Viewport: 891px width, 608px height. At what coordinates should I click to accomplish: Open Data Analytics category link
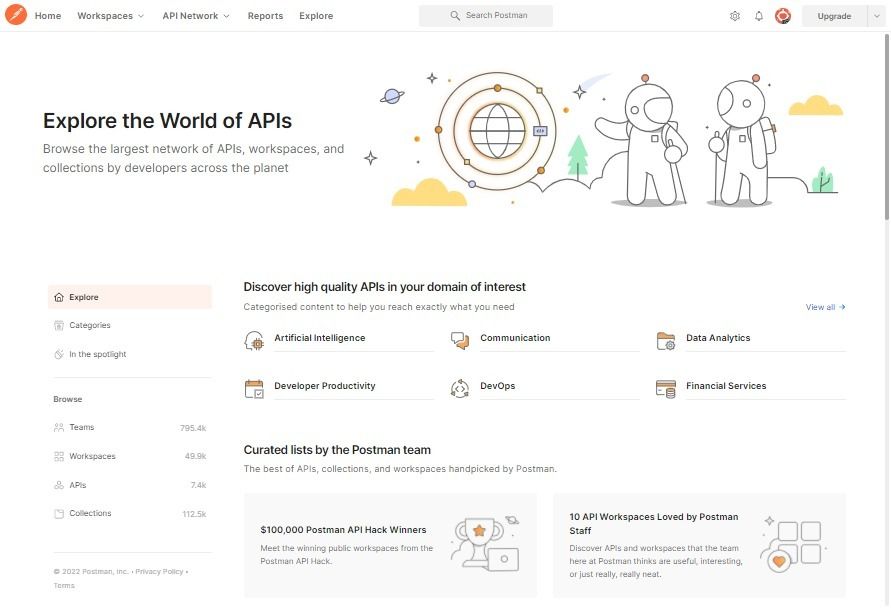click(718, 338)
